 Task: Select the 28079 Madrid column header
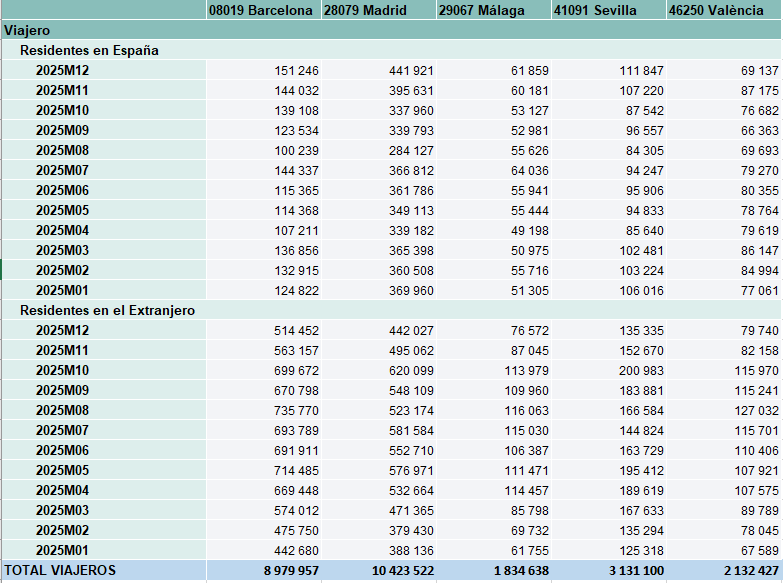tap(377, 11)
